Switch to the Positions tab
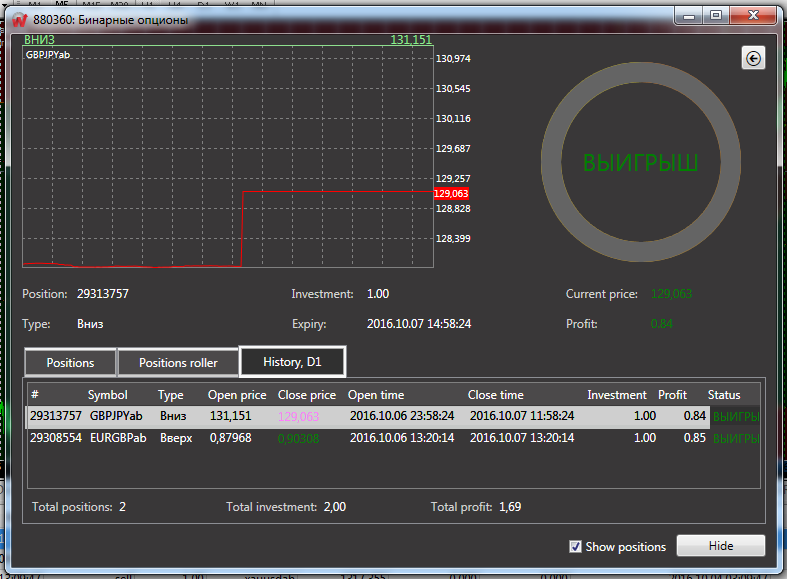787x579 pixels. coord(70,362)
